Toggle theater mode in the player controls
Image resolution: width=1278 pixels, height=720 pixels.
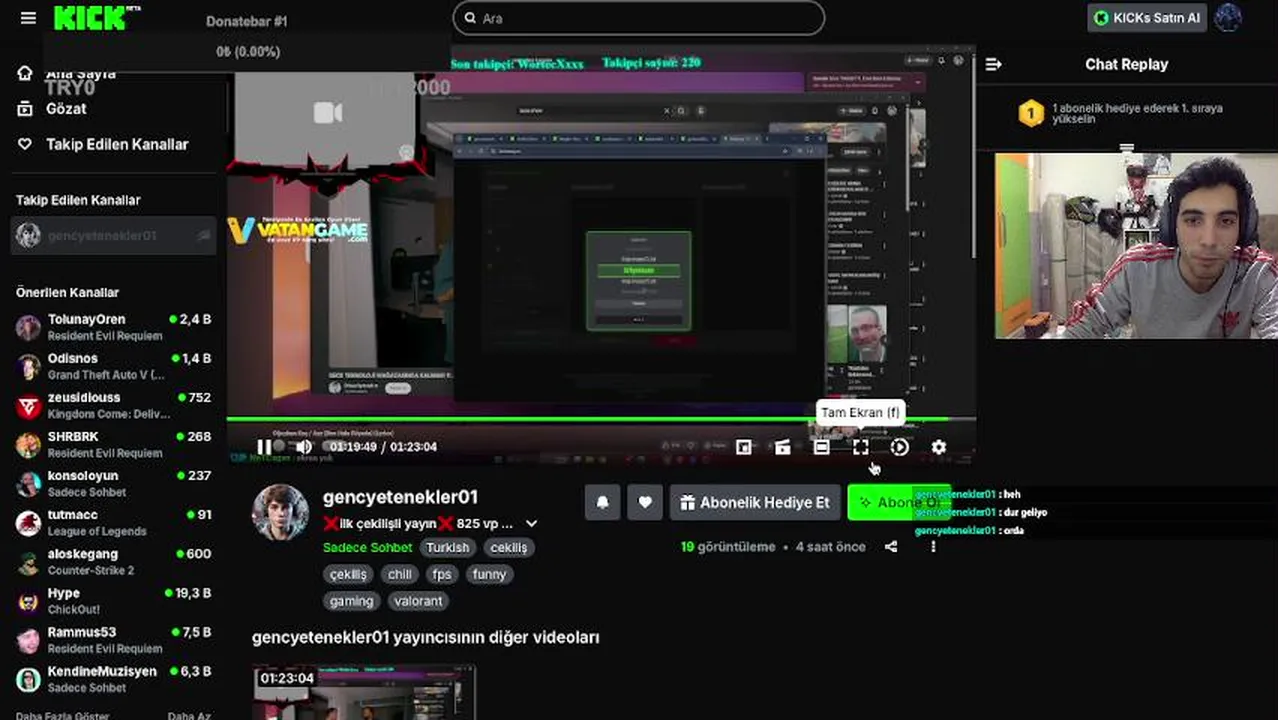(821, 447)
